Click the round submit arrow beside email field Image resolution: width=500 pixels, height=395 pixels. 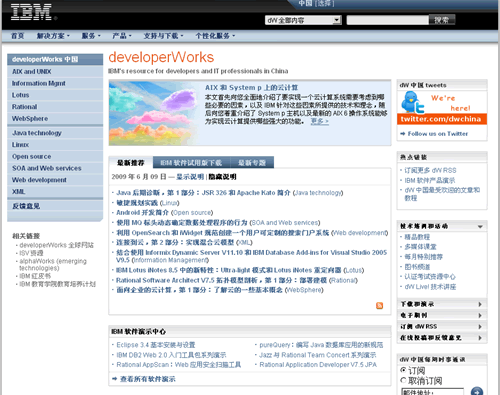click(x=477, y=391)
